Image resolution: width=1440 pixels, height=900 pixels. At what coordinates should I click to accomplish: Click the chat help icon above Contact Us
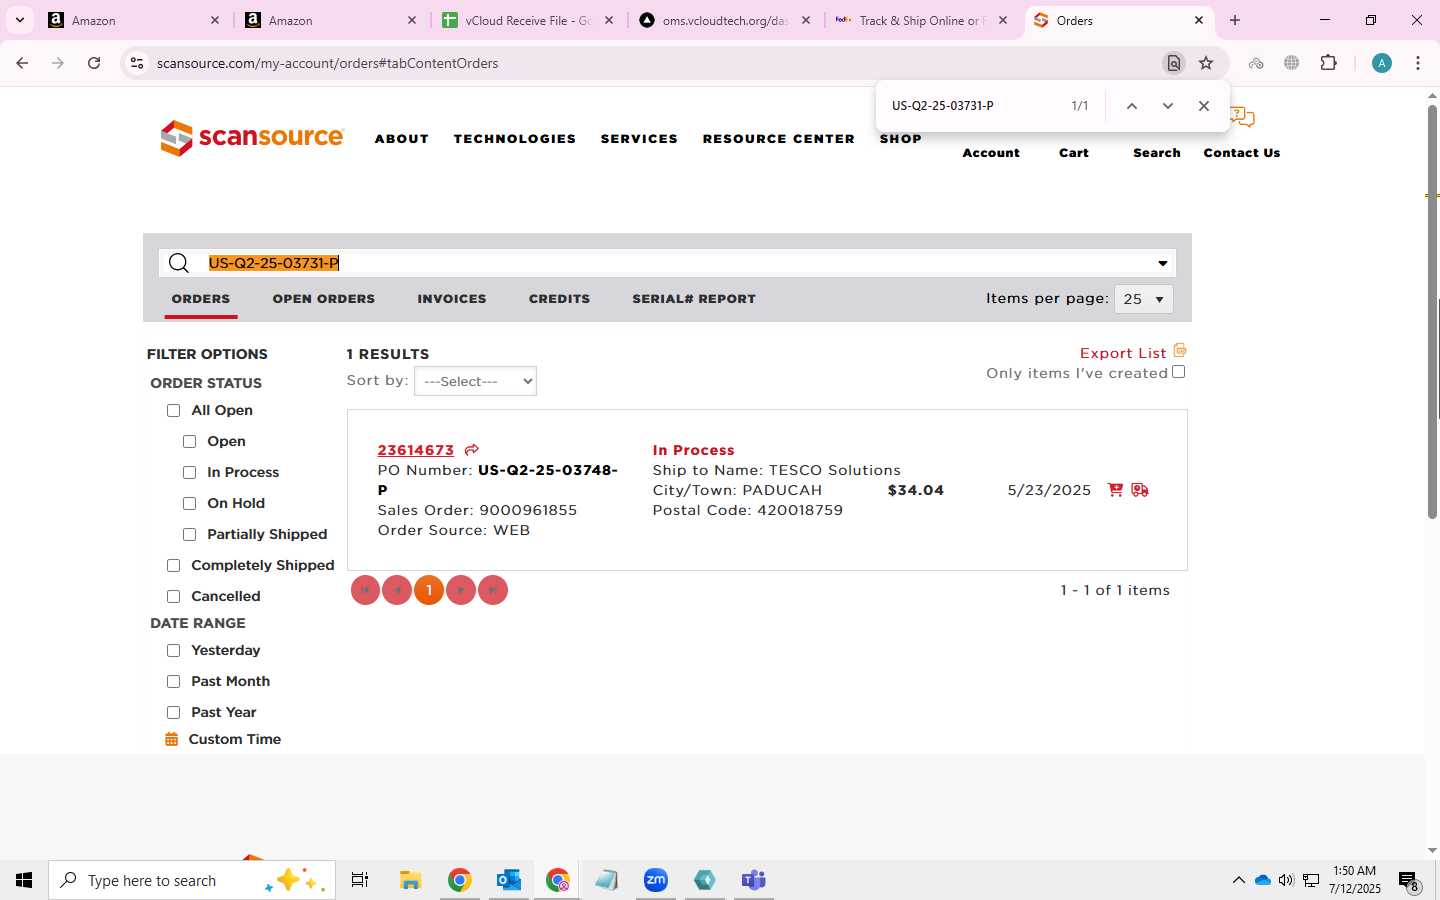point(1242,117)
